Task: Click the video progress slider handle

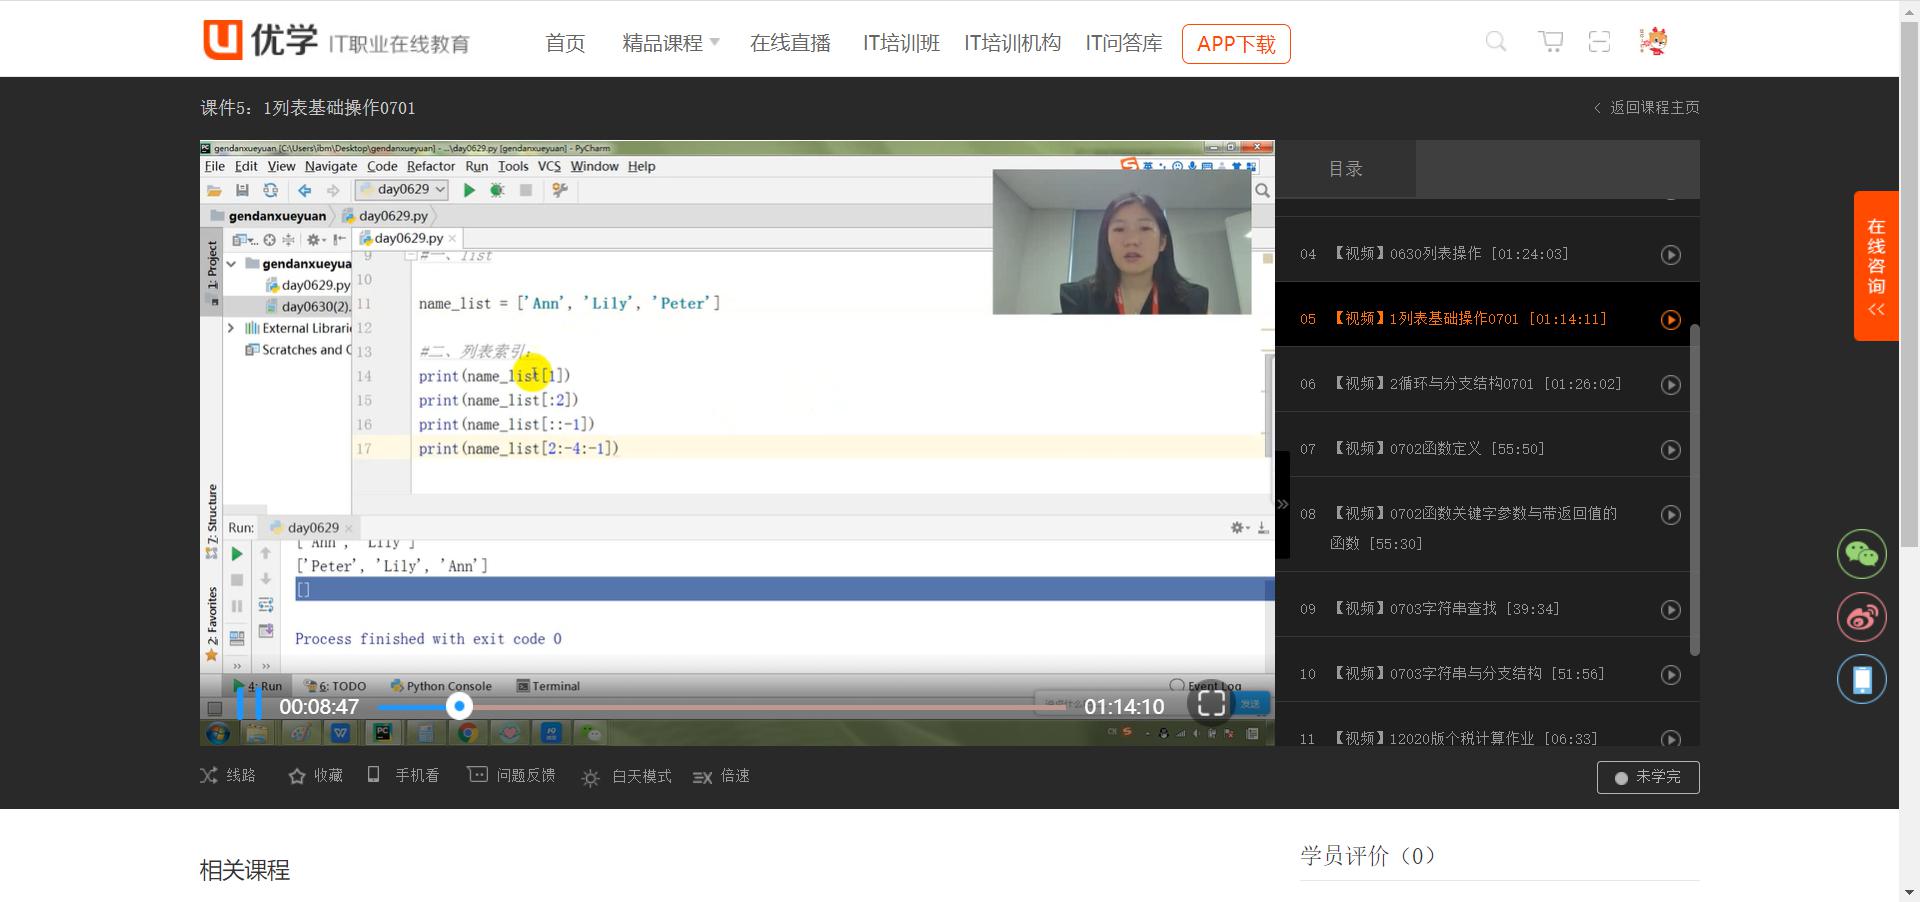Action: pos(459,707)
